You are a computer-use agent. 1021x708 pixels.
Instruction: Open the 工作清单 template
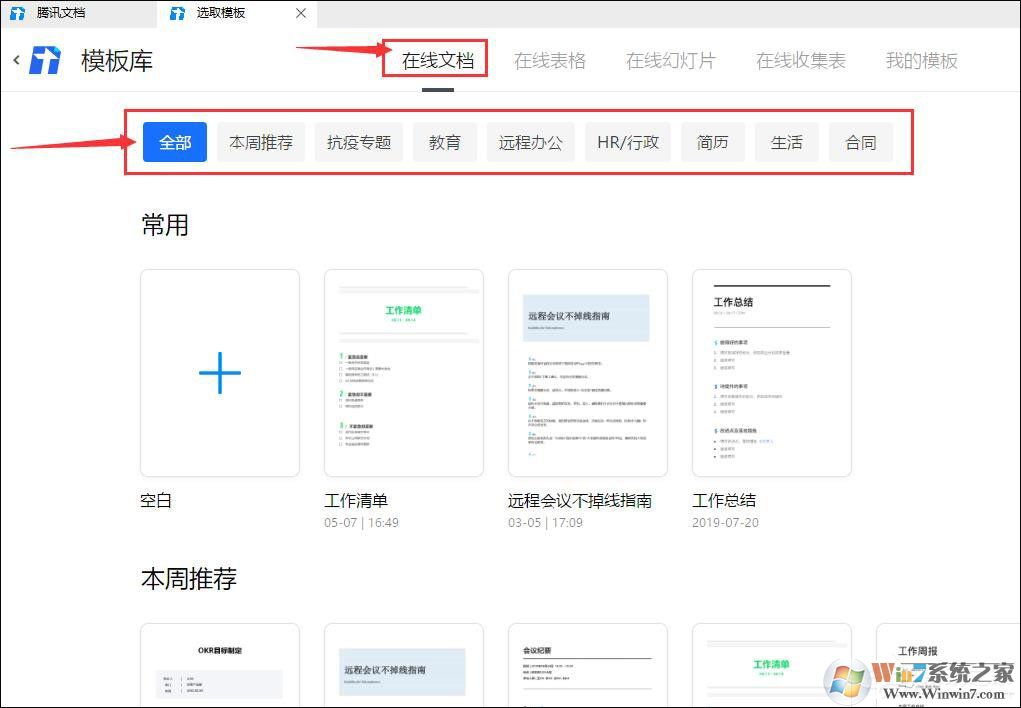(403, 372)
